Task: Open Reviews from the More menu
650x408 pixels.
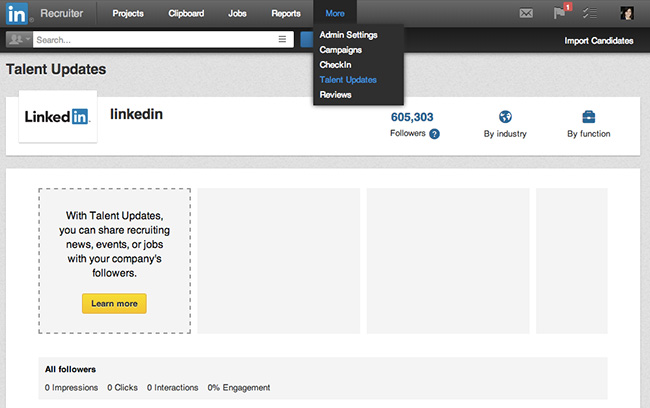Action: (336, 94)
